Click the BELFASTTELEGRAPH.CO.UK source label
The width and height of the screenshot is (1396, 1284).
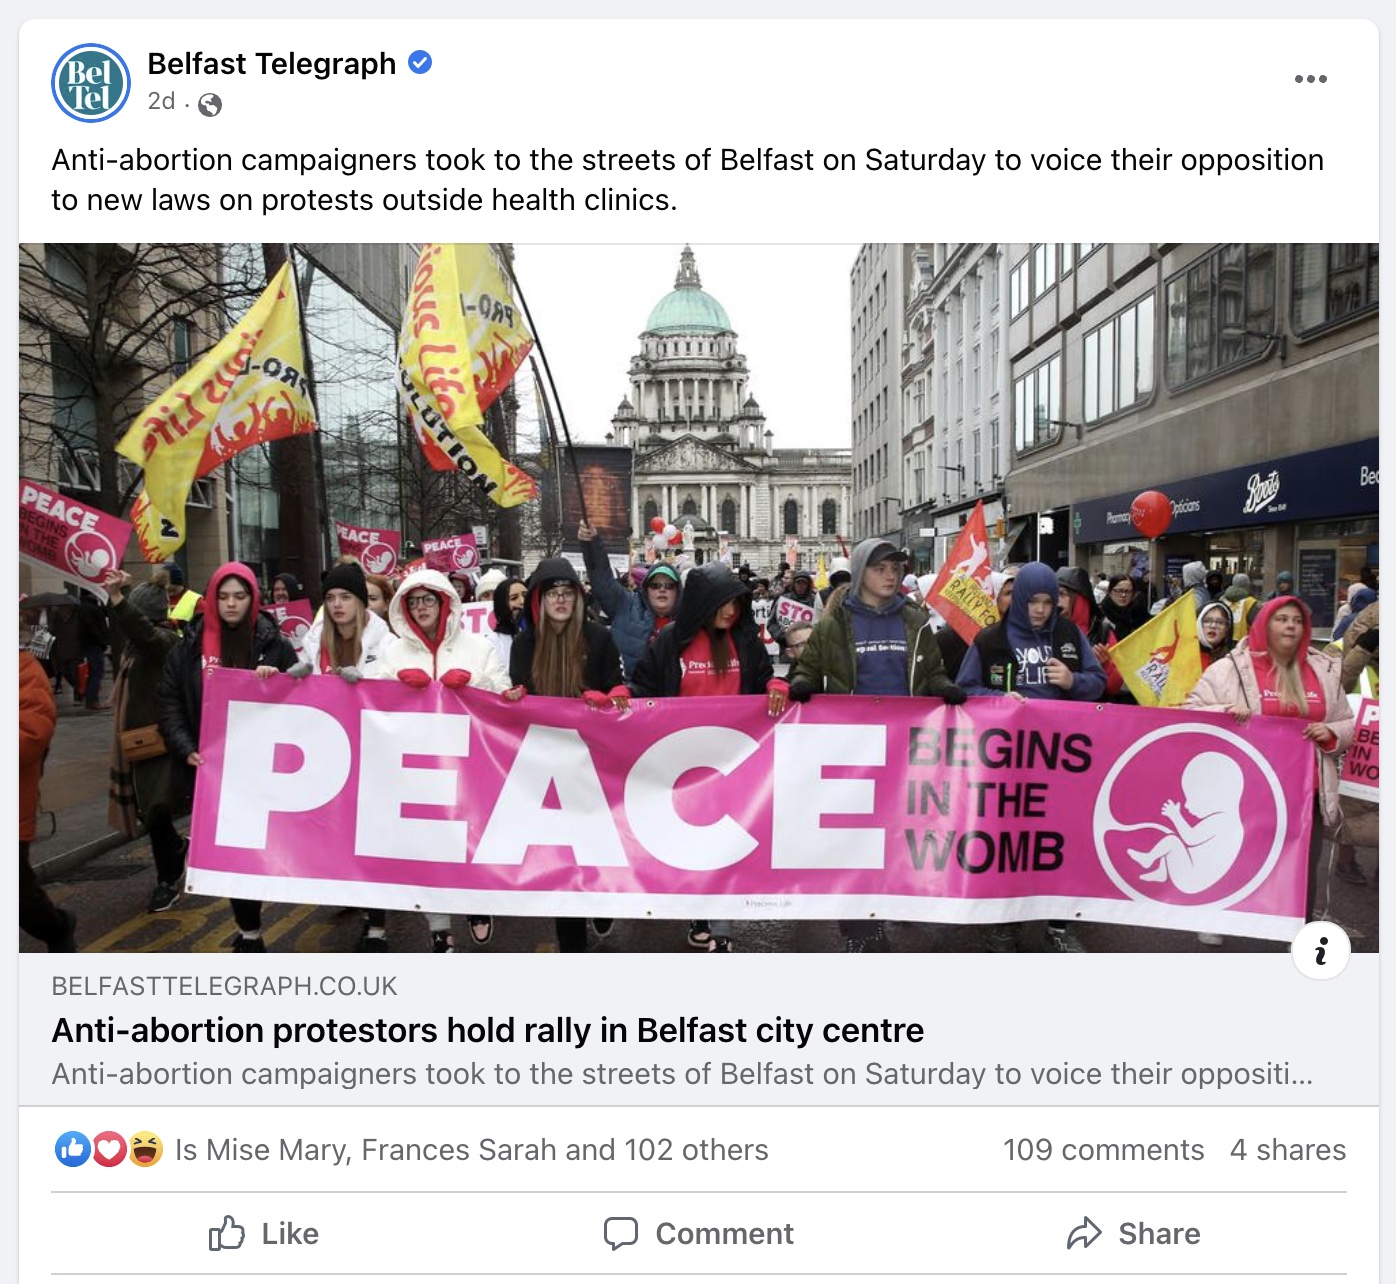pyautogui.click(x=225, y=986)
